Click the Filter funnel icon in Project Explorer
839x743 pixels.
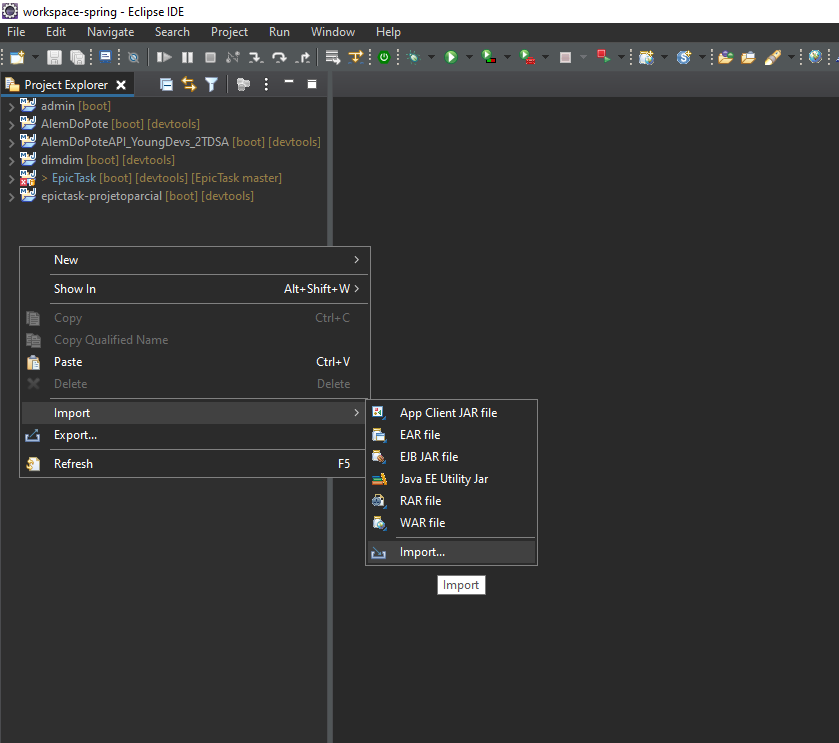pos(211,85)
